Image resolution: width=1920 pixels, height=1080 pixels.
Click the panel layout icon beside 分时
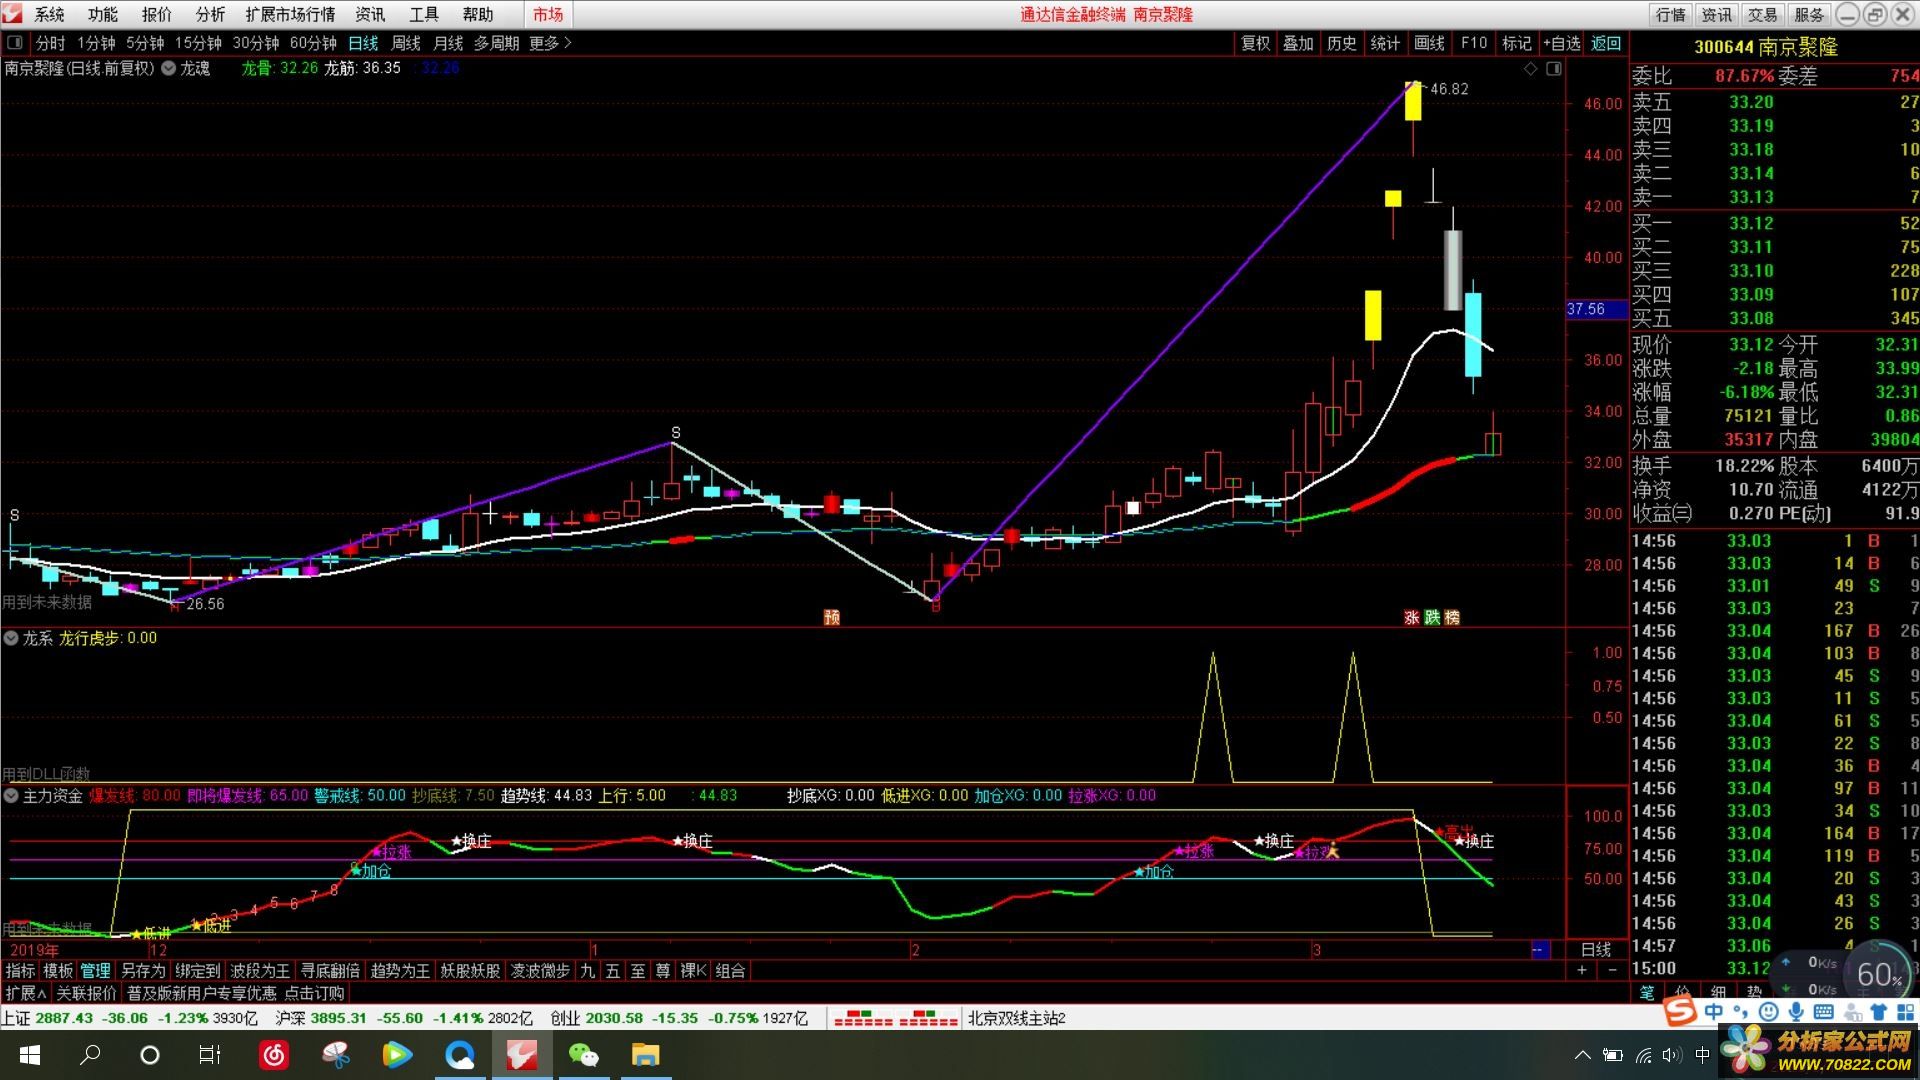[x=15, y=43]
